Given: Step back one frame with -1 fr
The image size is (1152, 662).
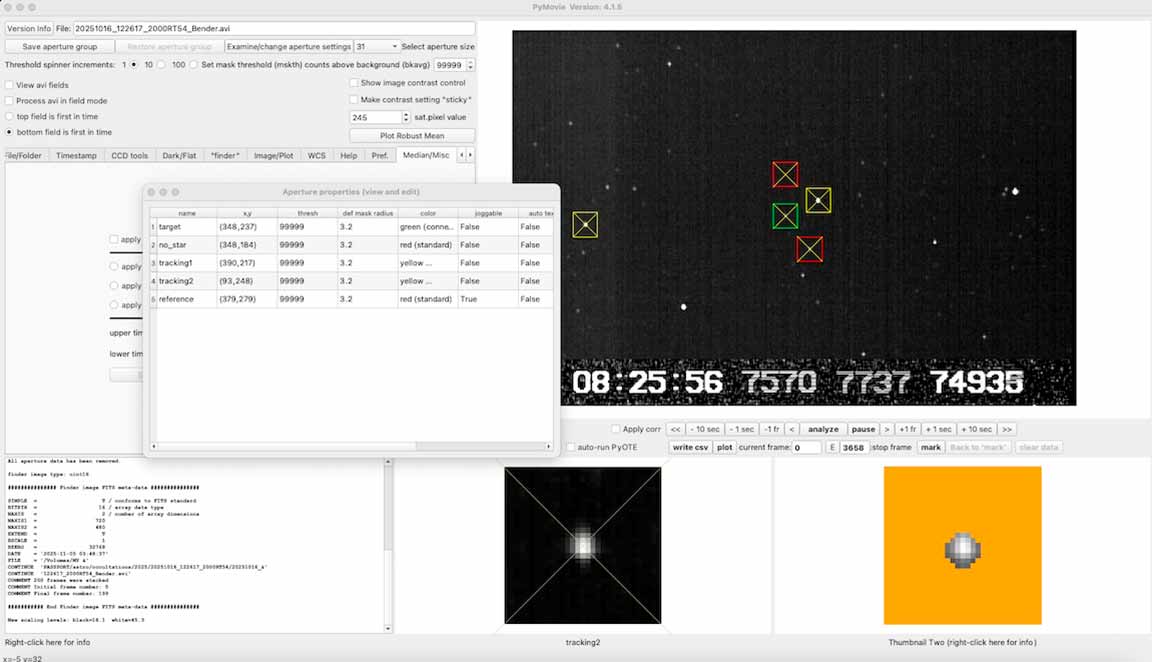Looking at the screenshot, I should point(771,429).
